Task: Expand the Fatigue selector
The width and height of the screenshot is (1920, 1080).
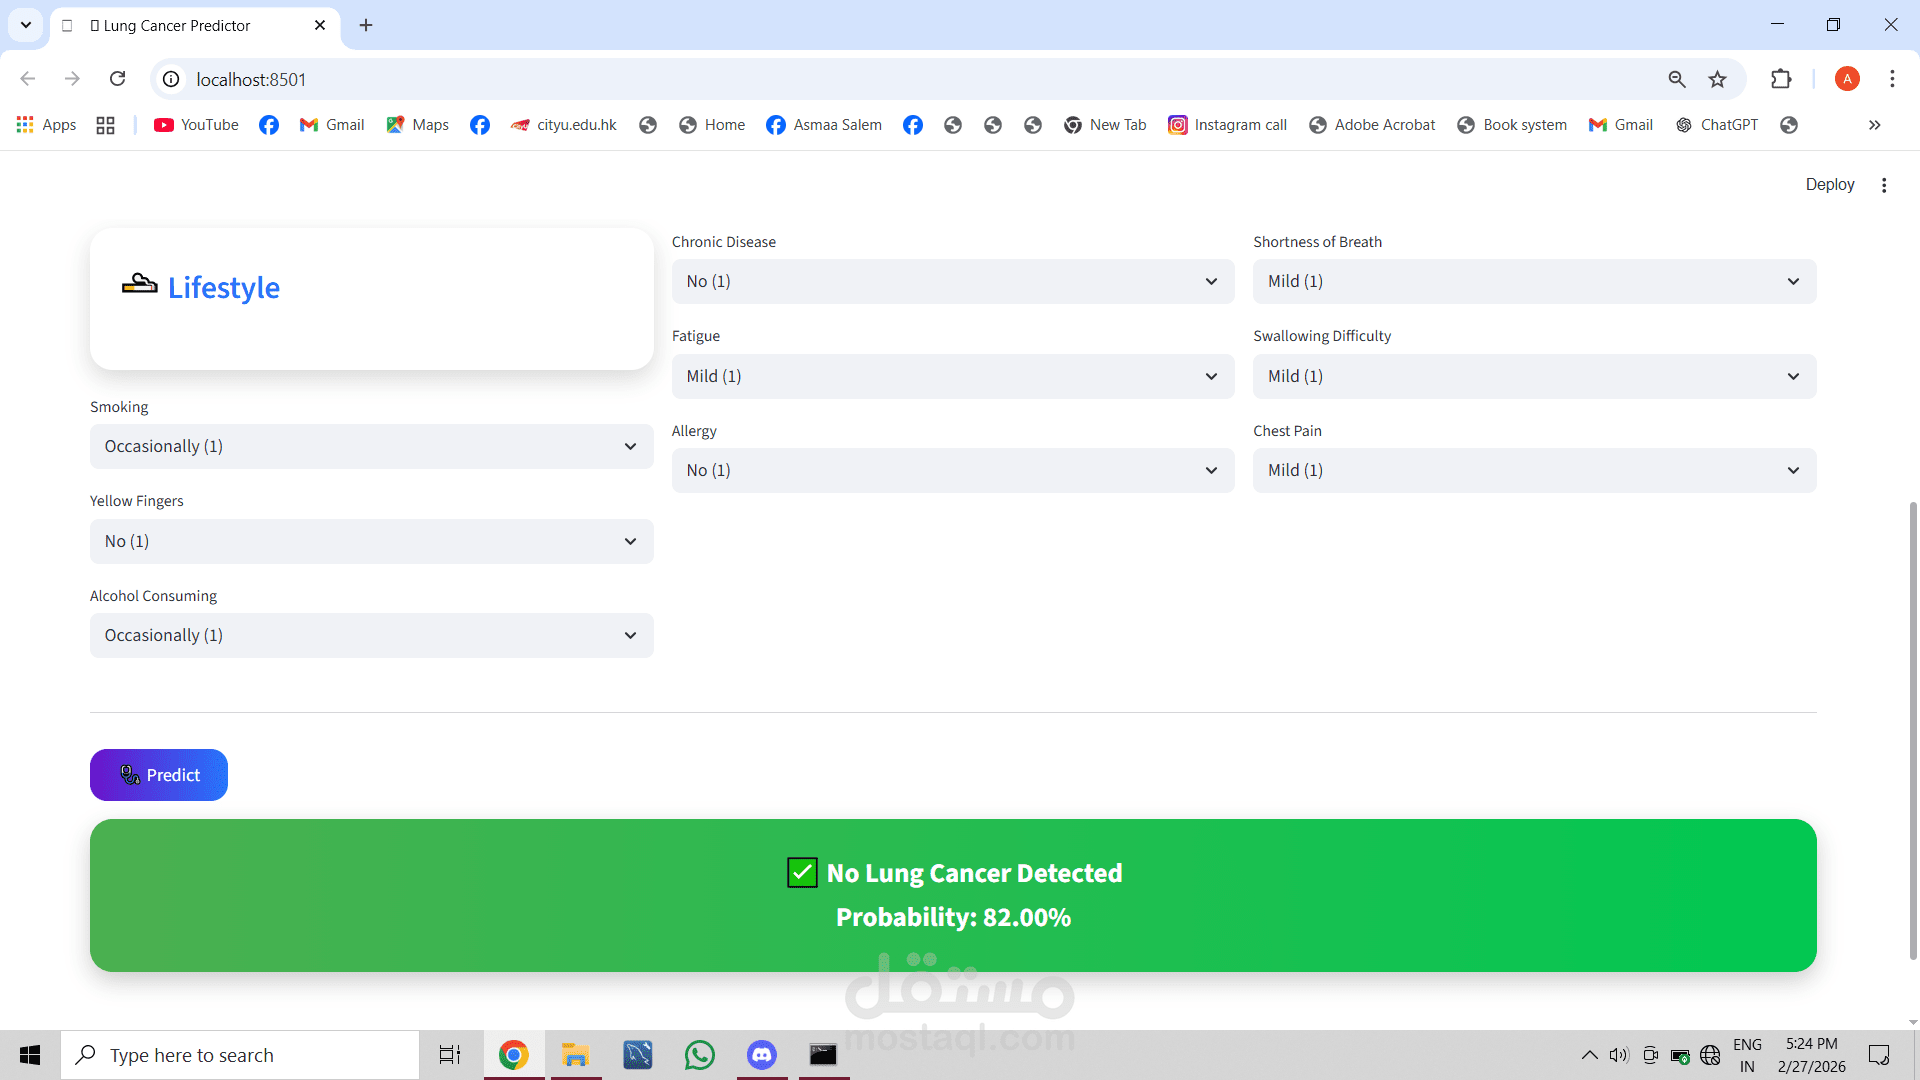Action: [x=952, y=376]
